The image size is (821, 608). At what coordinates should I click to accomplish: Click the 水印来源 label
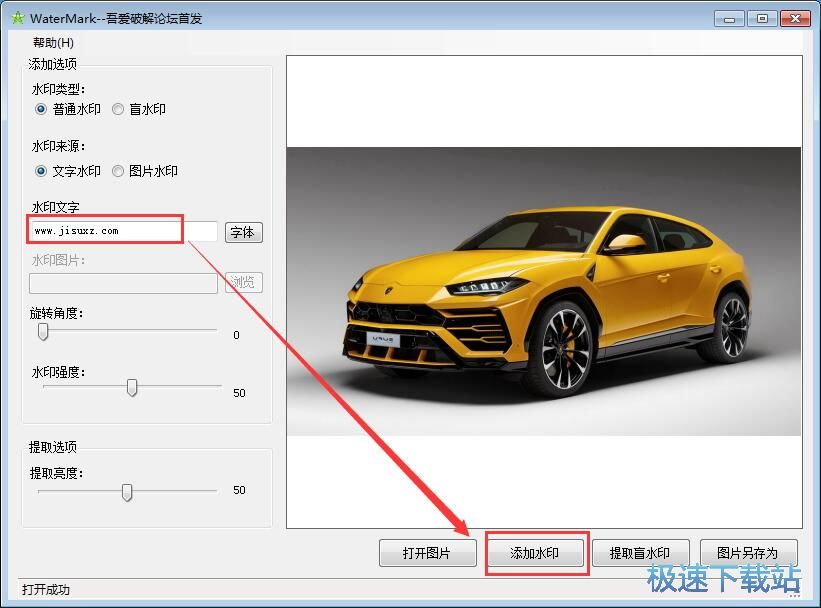click(58, 146)
